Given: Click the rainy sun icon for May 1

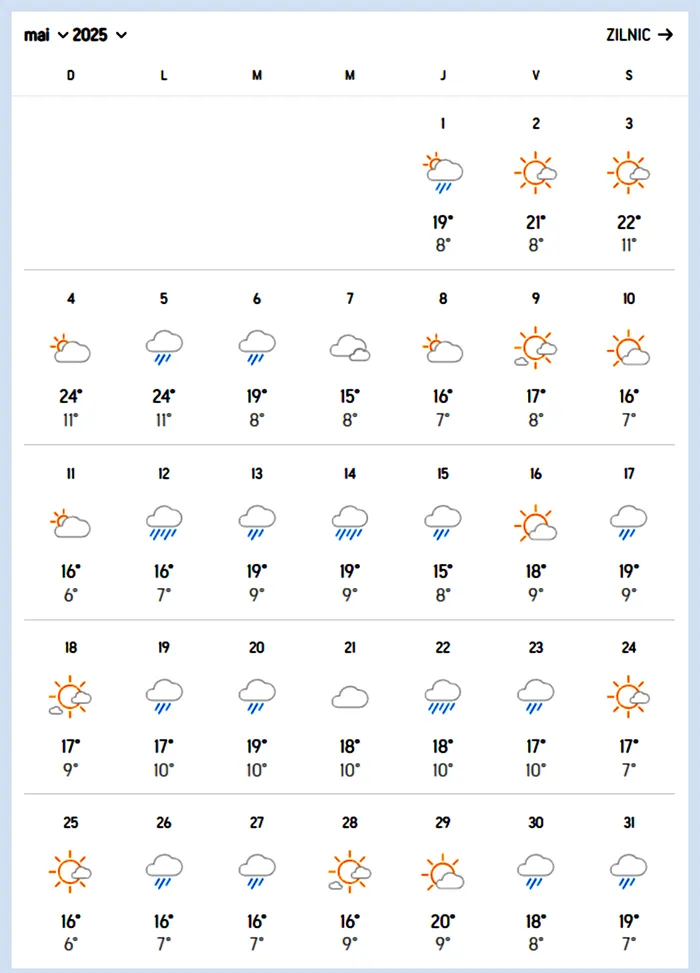Looking at the screenshot, I should (x=442, y=174).
